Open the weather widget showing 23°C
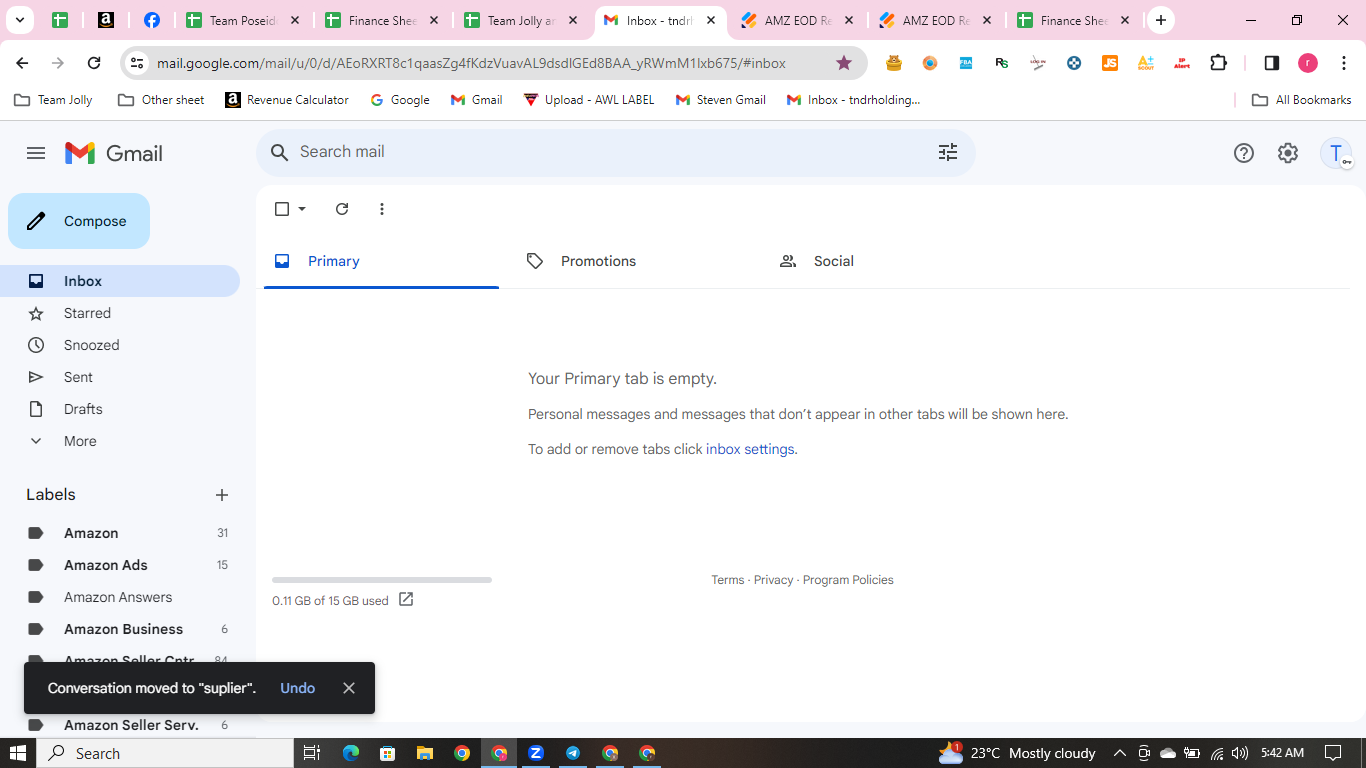1366x768 pixels. (x=1017, y=753)
